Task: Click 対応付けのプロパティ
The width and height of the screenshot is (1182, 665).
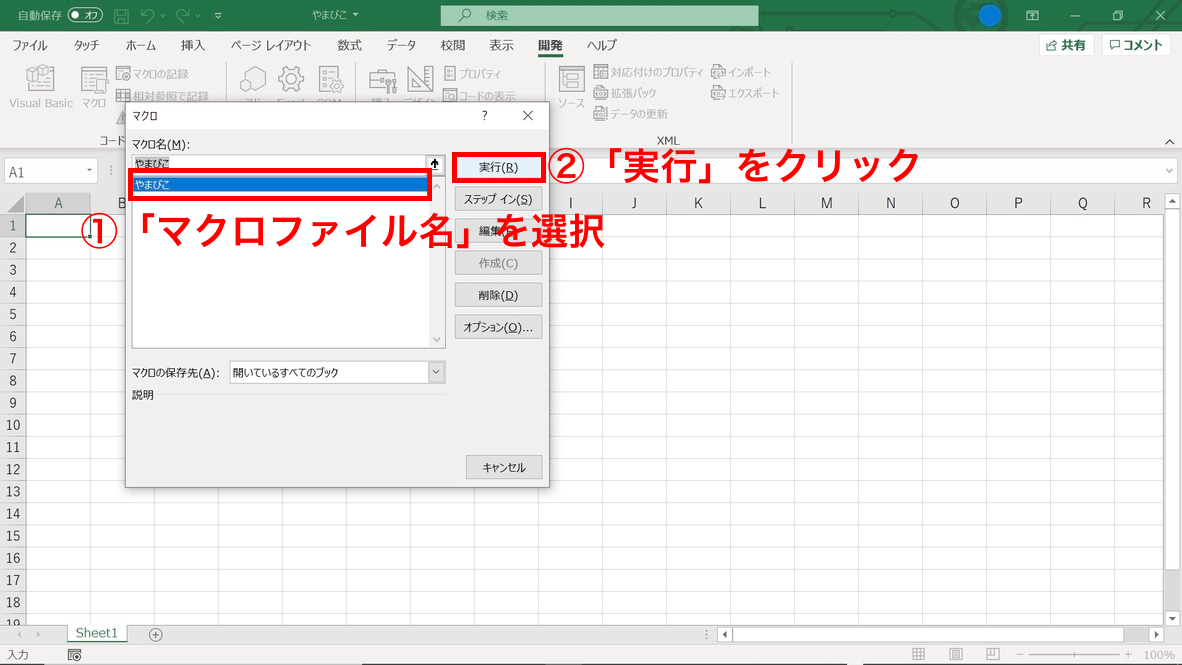Action: [648, 72]
